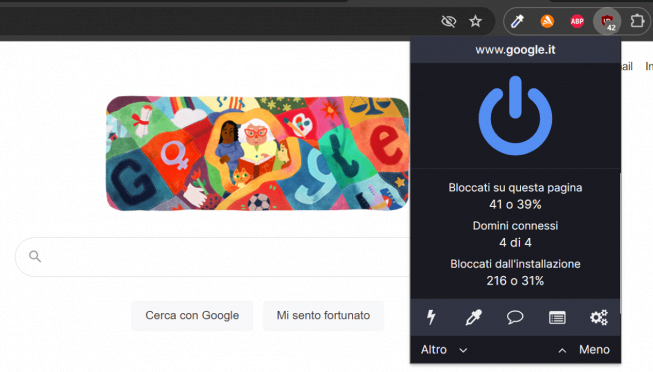
Task: Click the eyedropper extension icon in toolbar
Action: [x=517, y=21]
